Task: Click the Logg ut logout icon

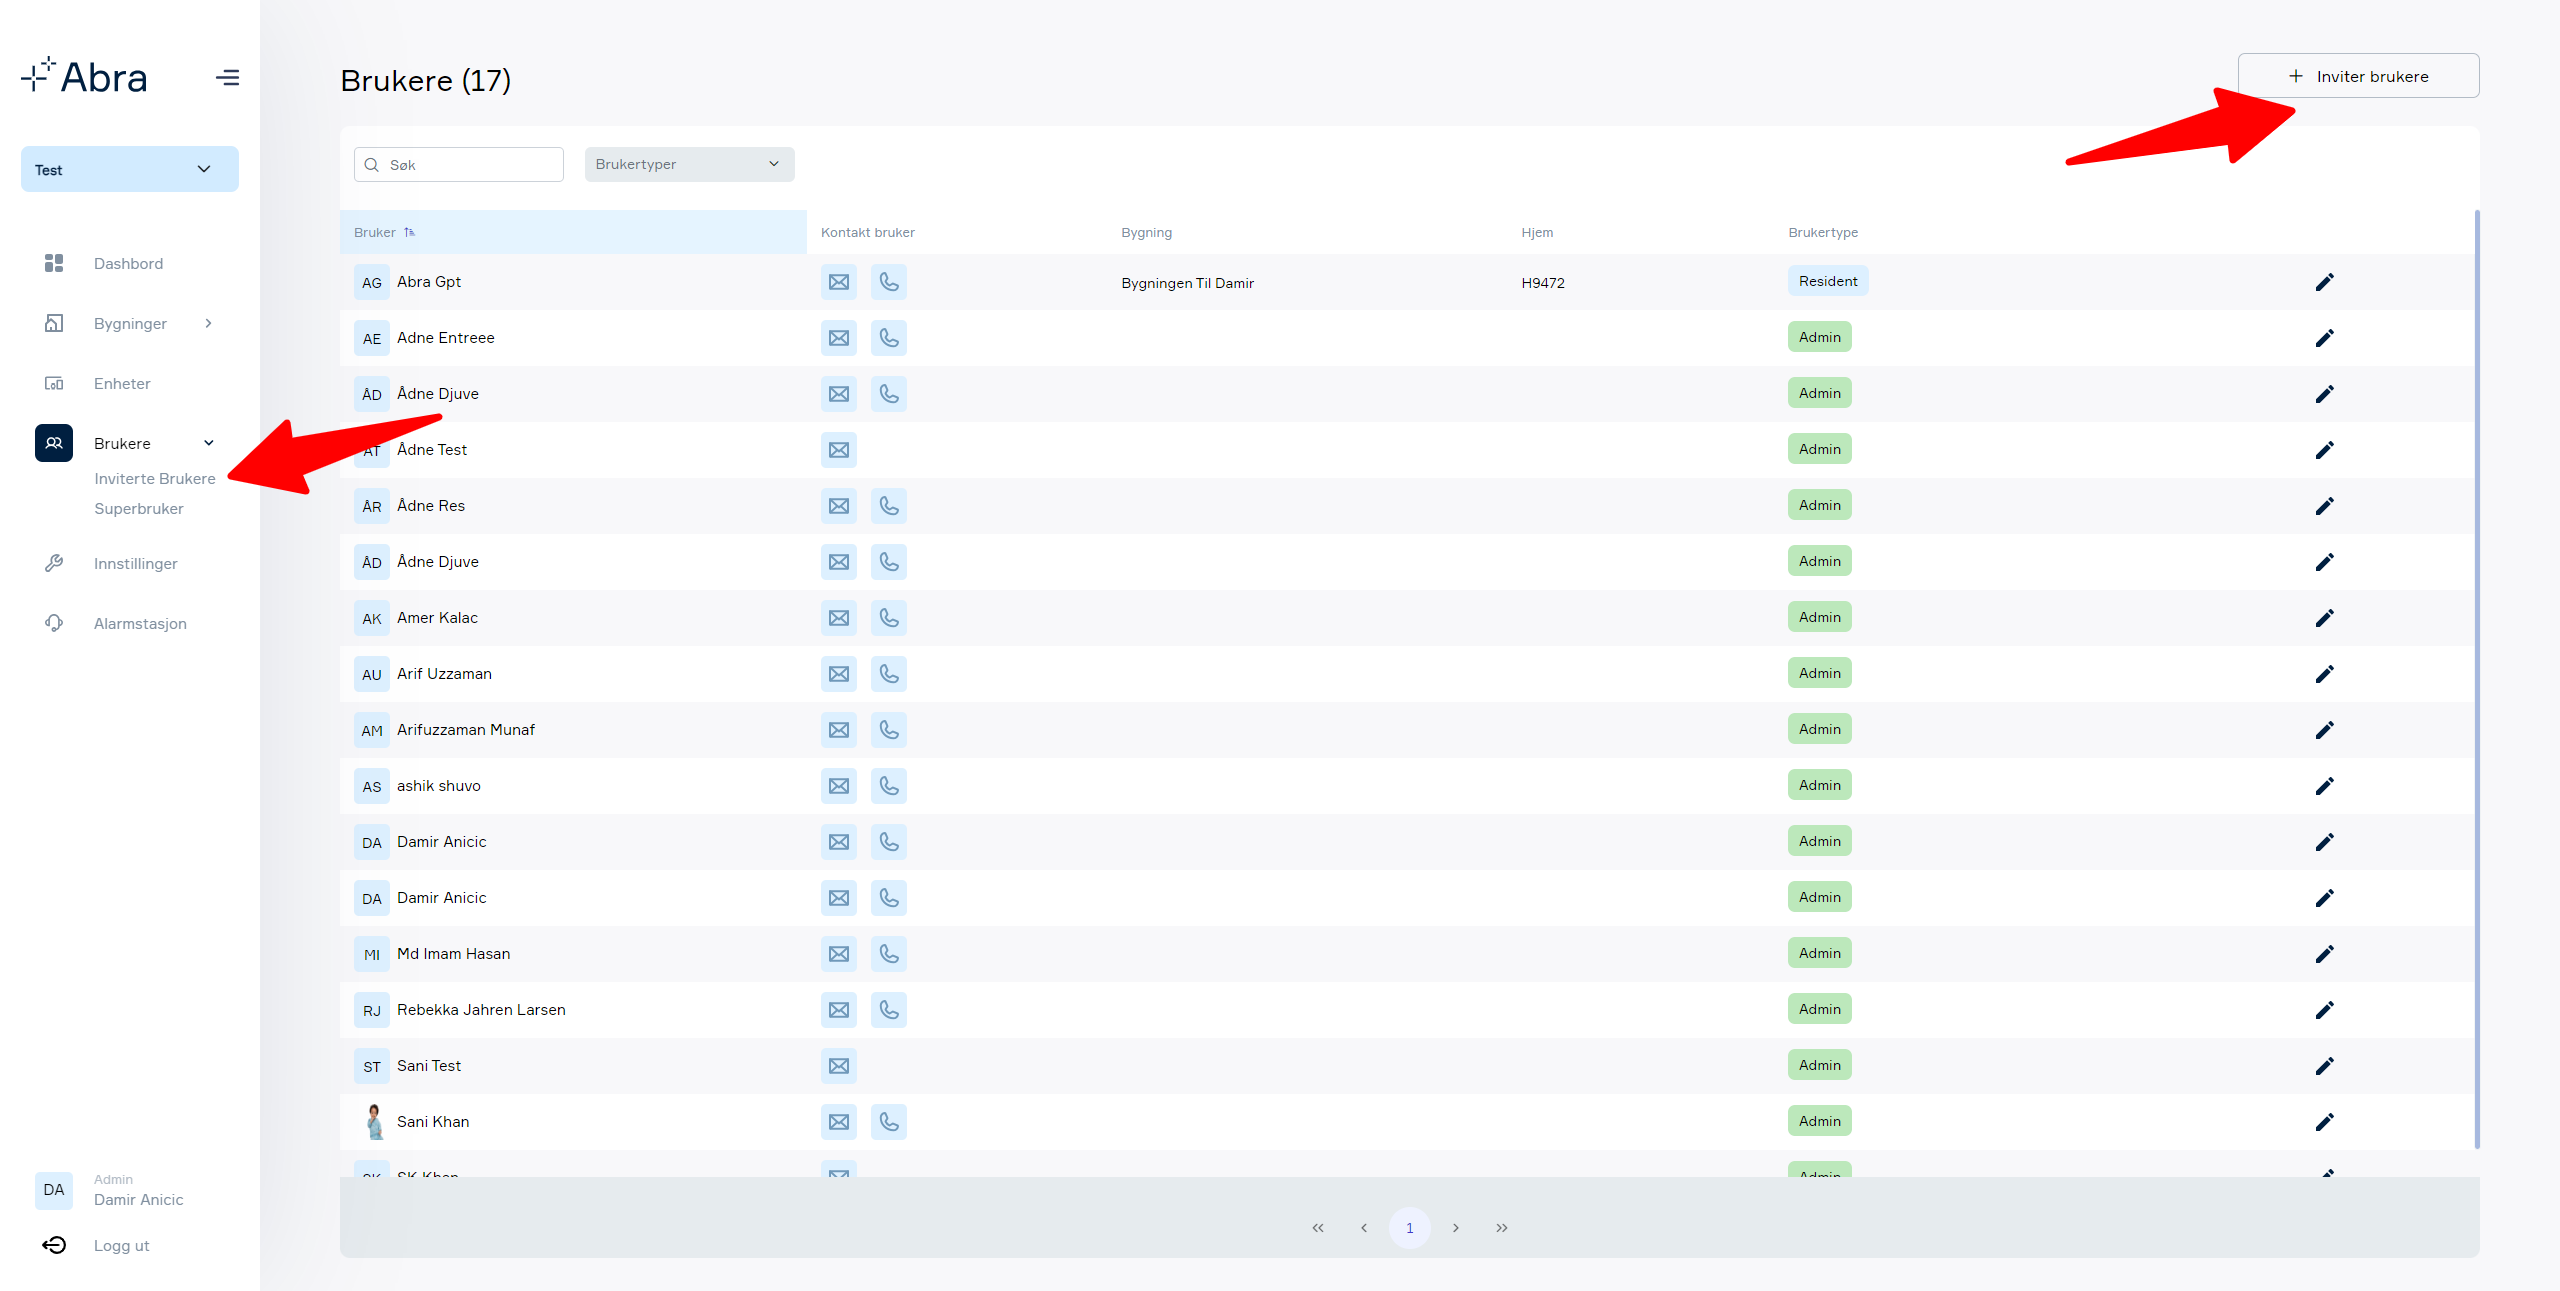Action: 54,1245
